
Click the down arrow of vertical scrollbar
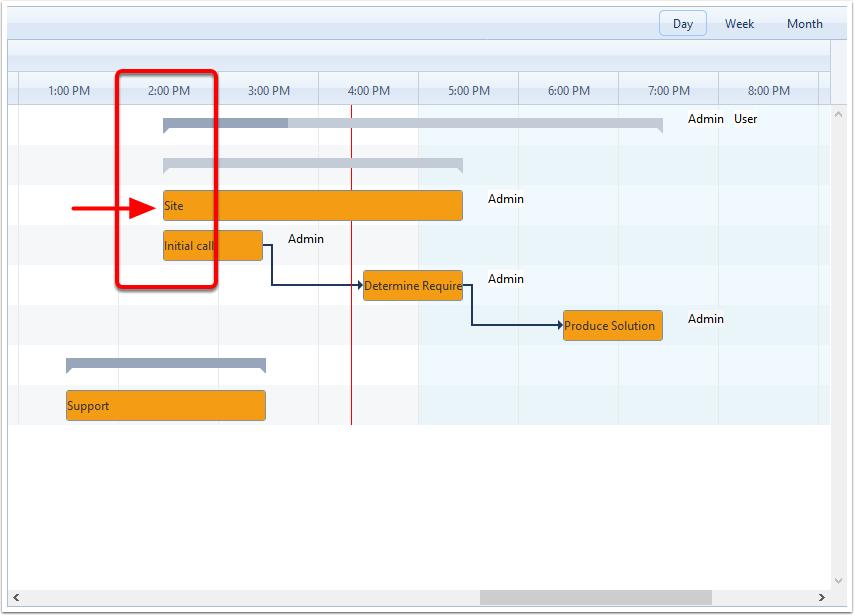(838, 581)
